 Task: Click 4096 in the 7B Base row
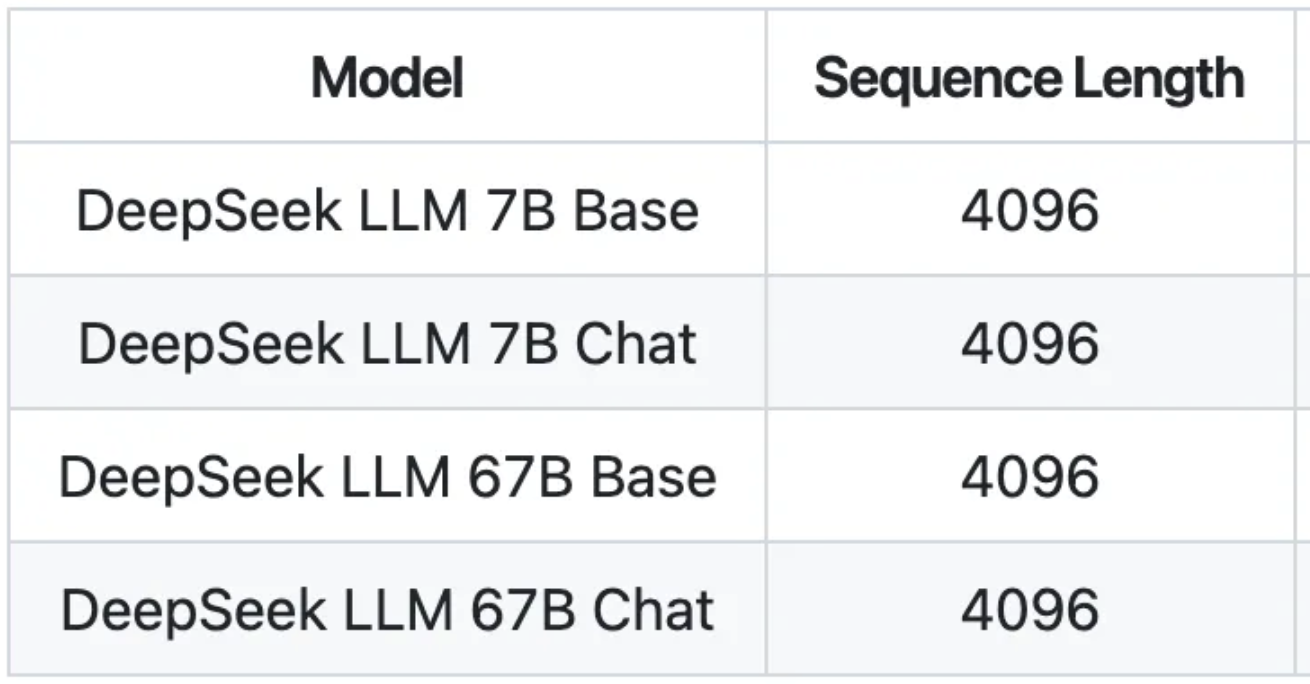click(1029, 211)
